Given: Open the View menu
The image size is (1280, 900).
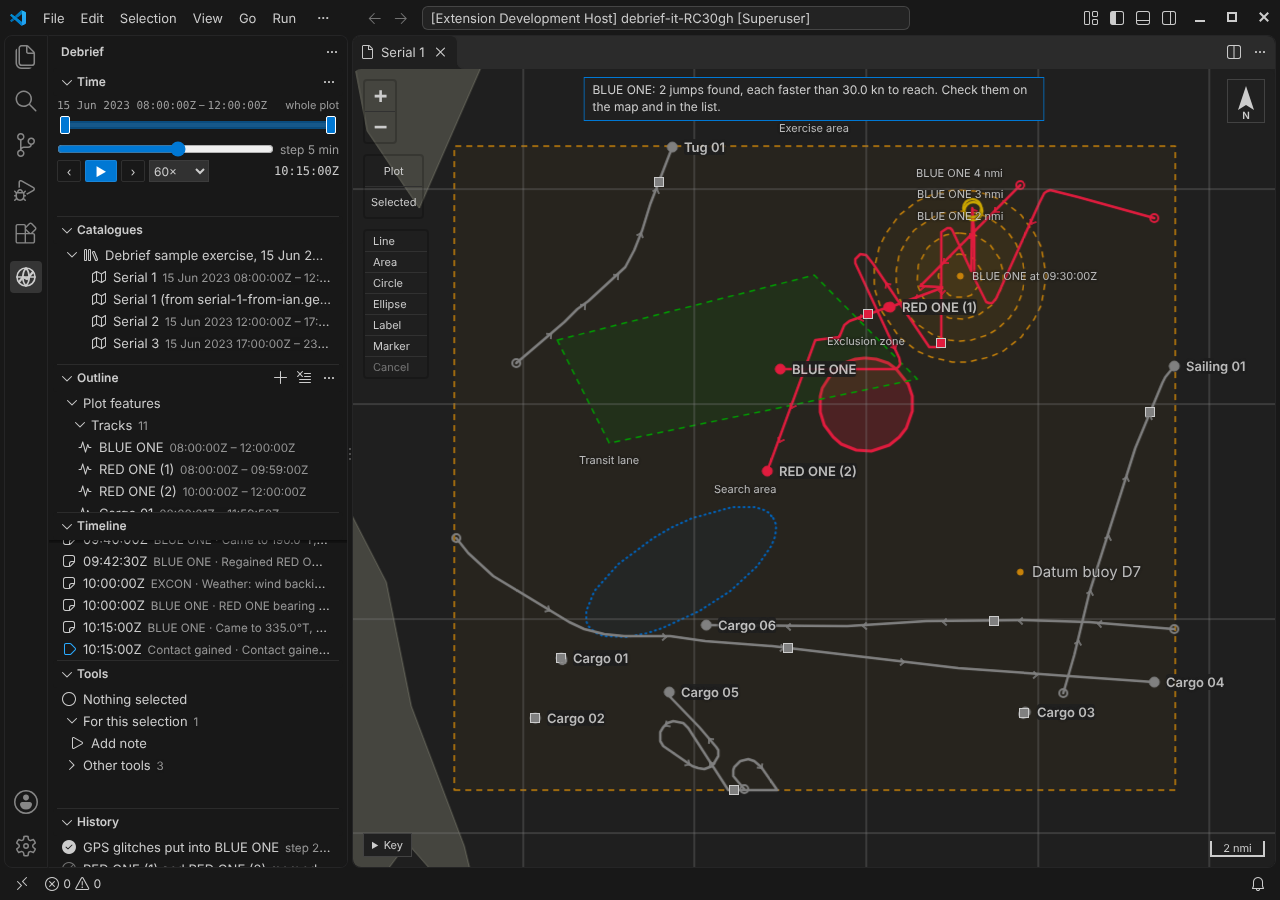Looking at the screenshot, I should tap(208, 18).
